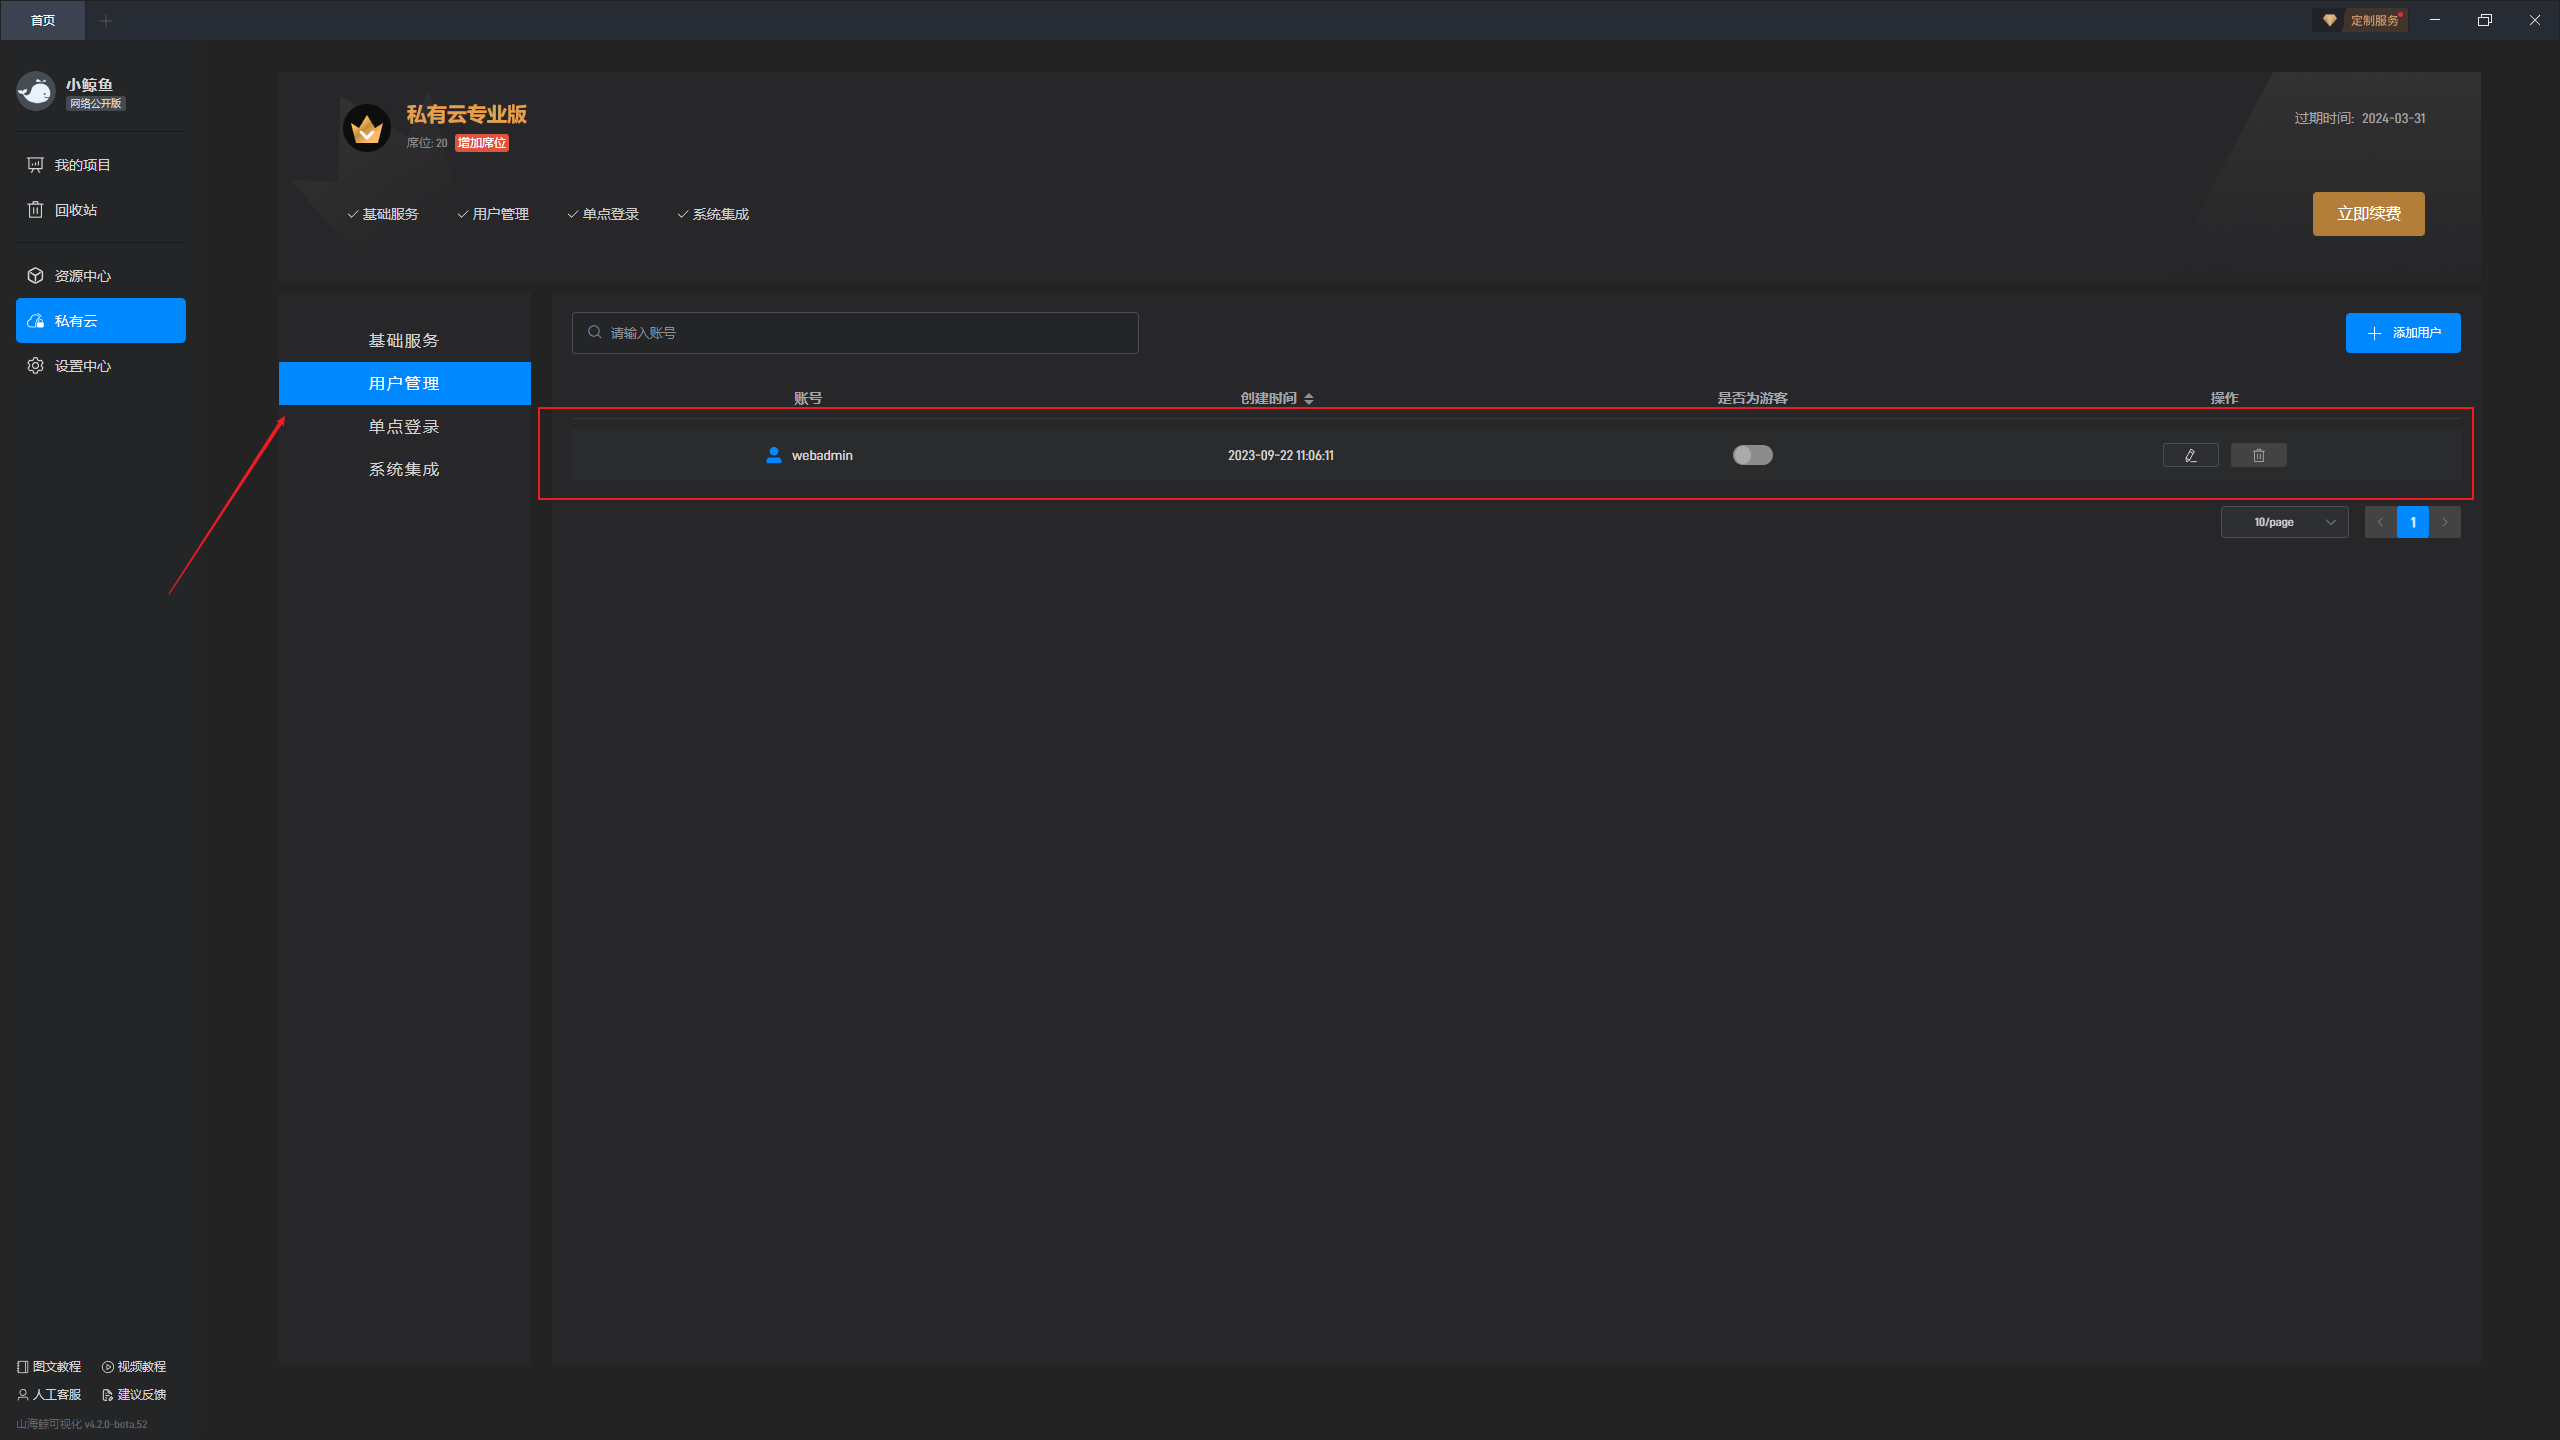Toggle guest switch for webadmin
Screen dimensions: 2560x1440
pyautogui.click(x=1752, y=455)
